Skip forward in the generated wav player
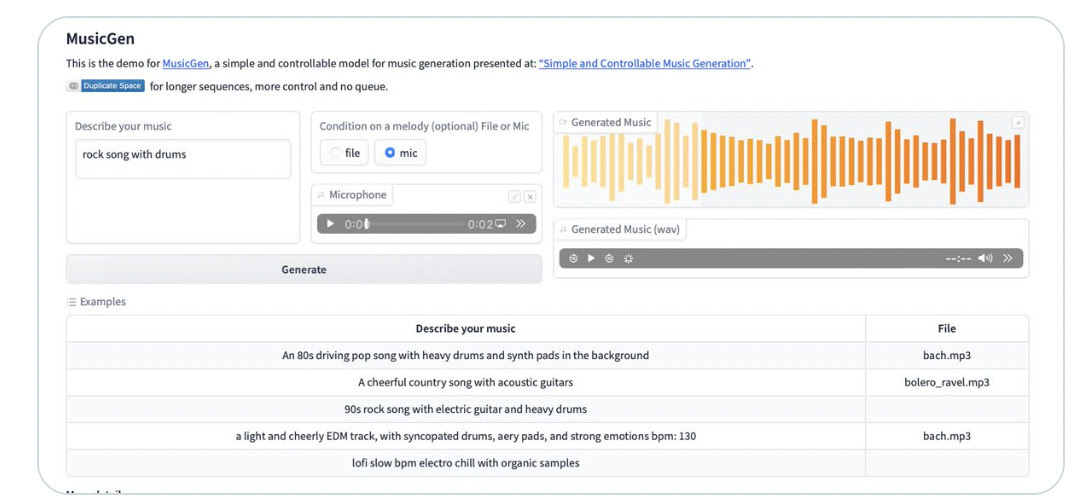This screenshot has width=1082, height=502. (x=609, y=258)
